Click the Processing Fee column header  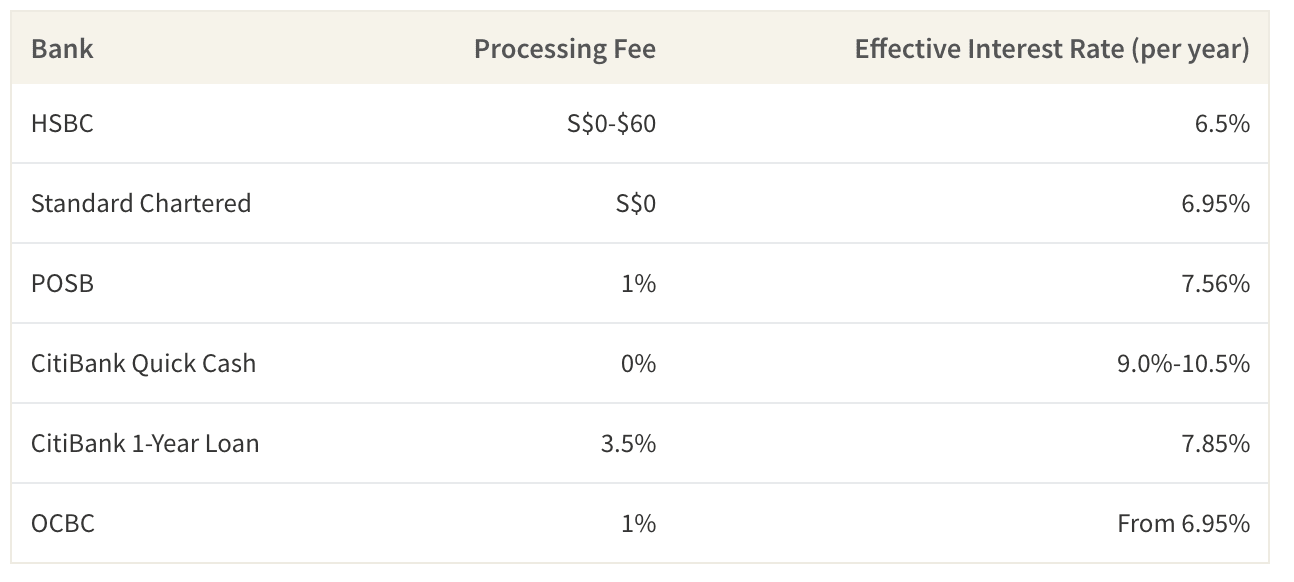pyautogui.click(x=565, y=49)
